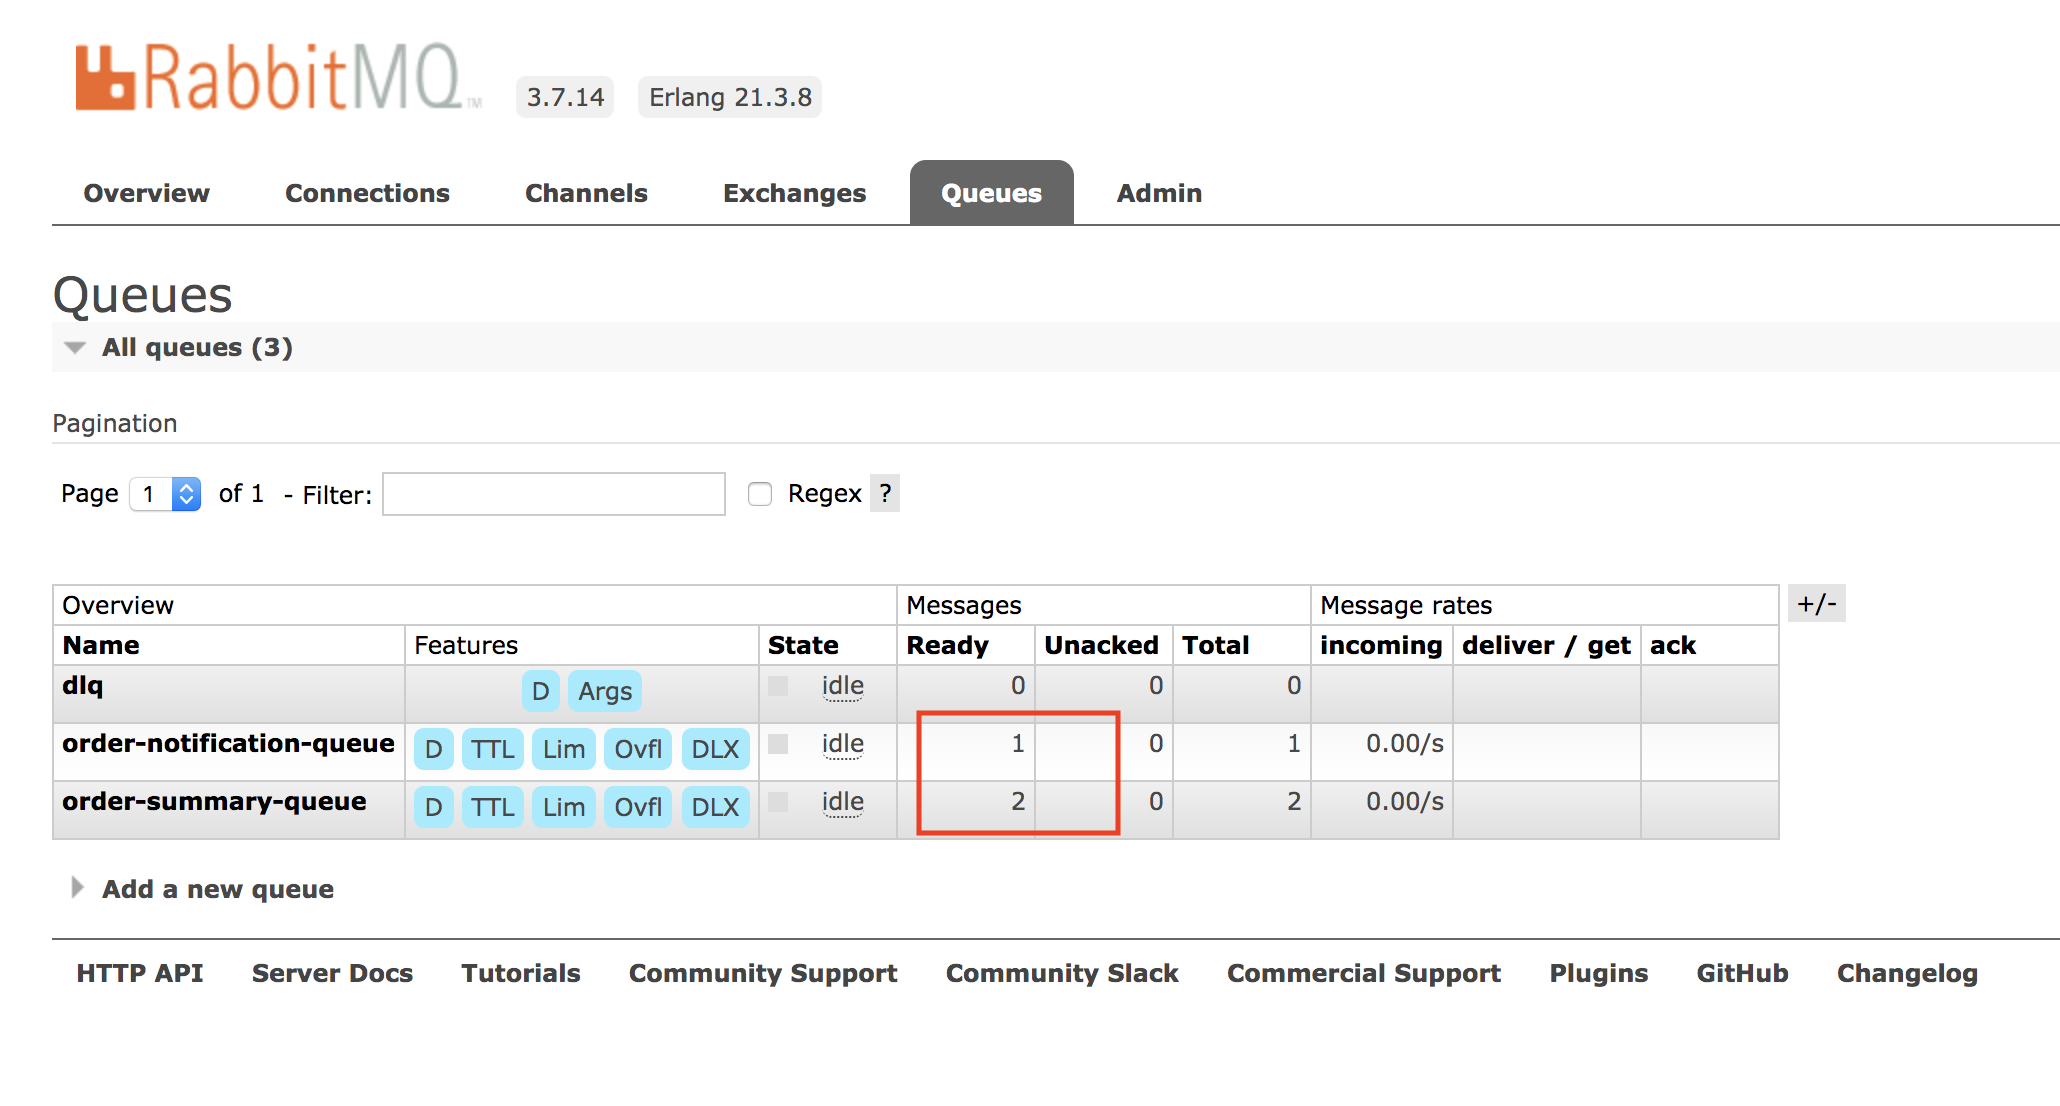Expand Add a new queue section
This screenshot has width=2060, height=1106.
(217, 889)
